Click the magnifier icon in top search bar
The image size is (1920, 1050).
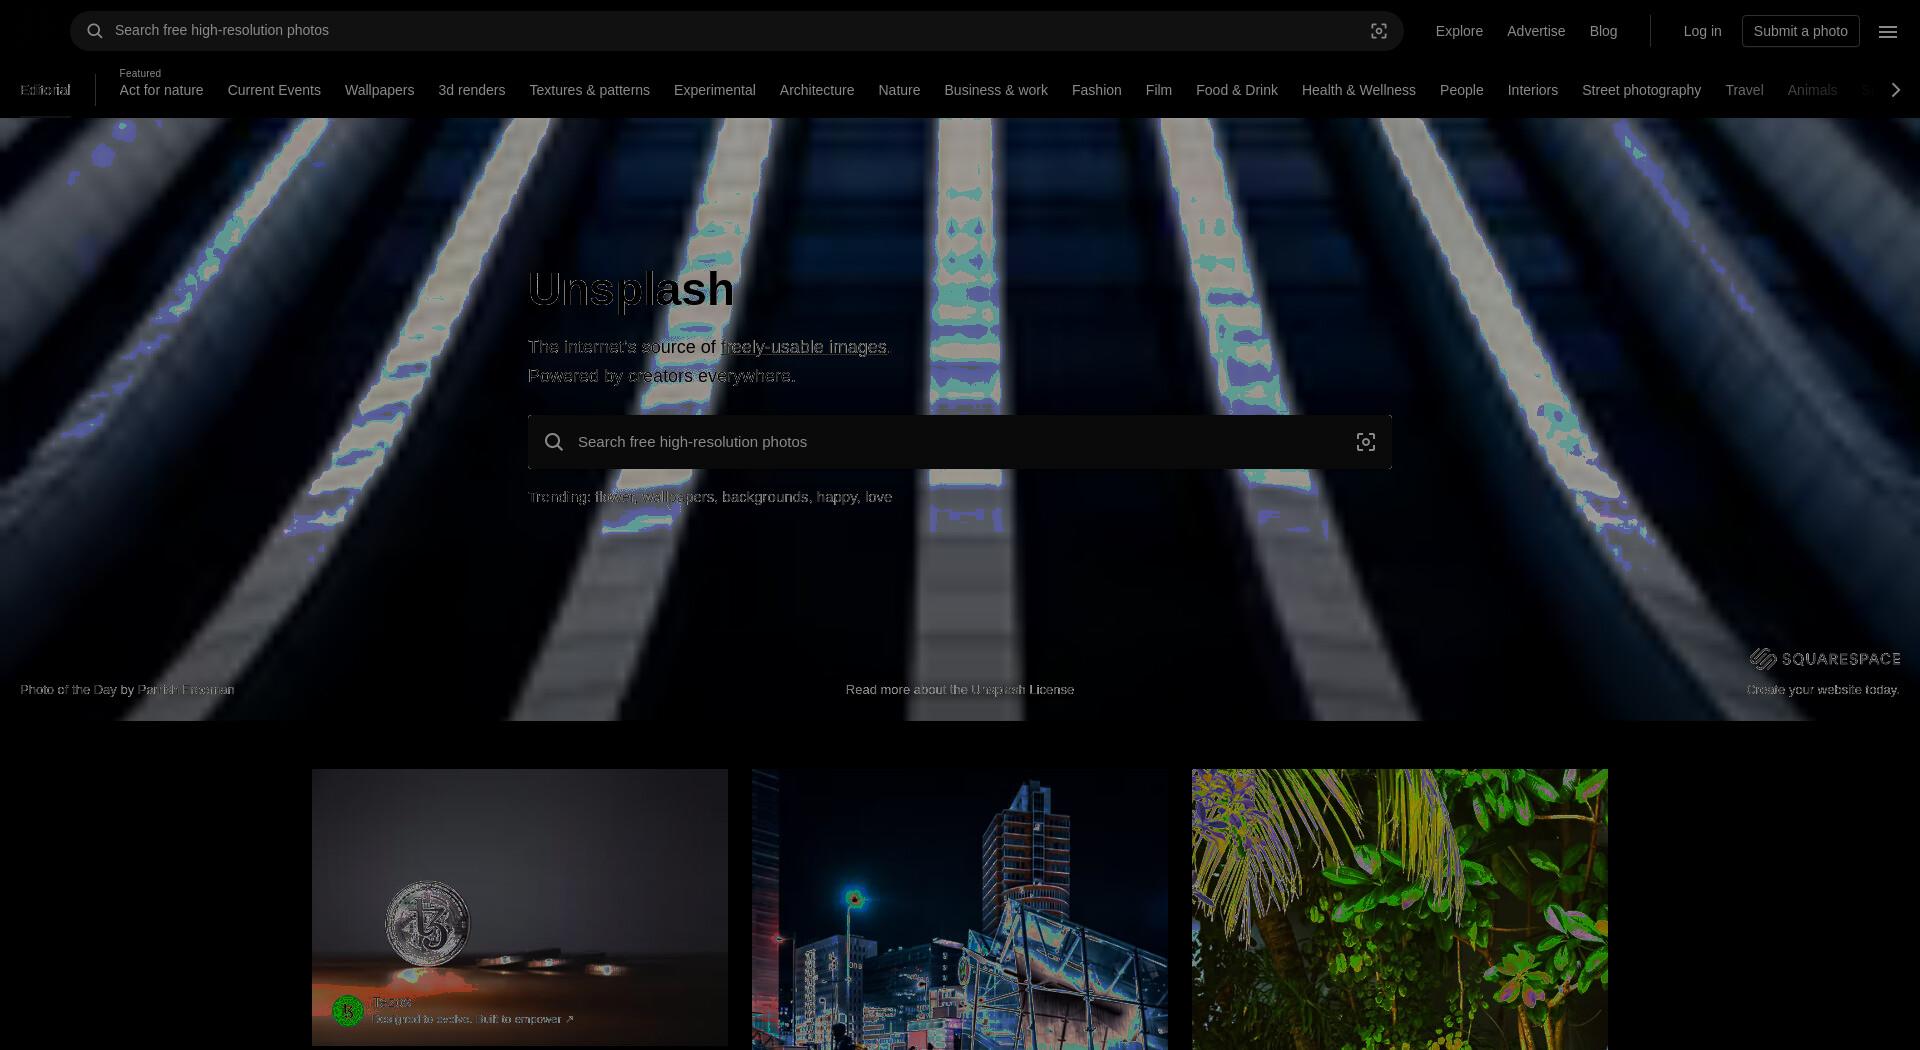tap(95, 31)
